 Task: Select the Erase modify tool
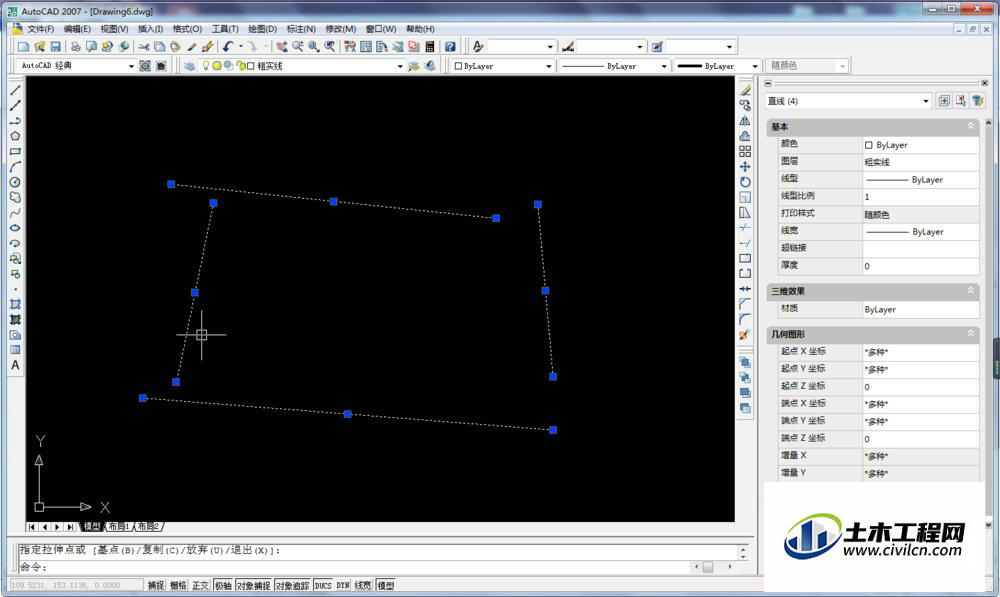(x=745, y=90)
